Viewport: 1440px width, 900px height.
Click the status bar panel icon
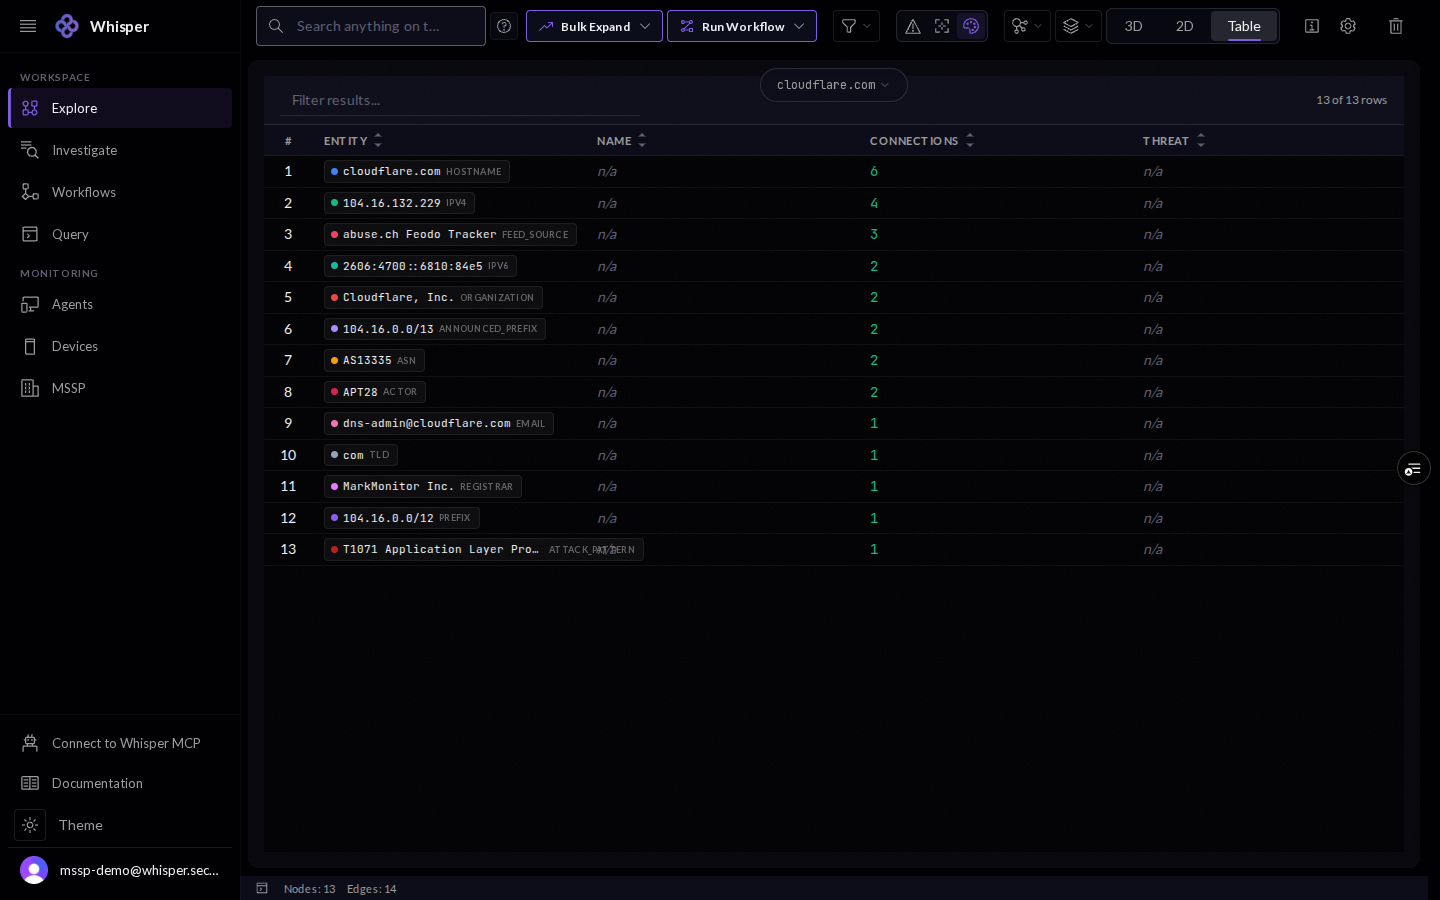[262, 888]
